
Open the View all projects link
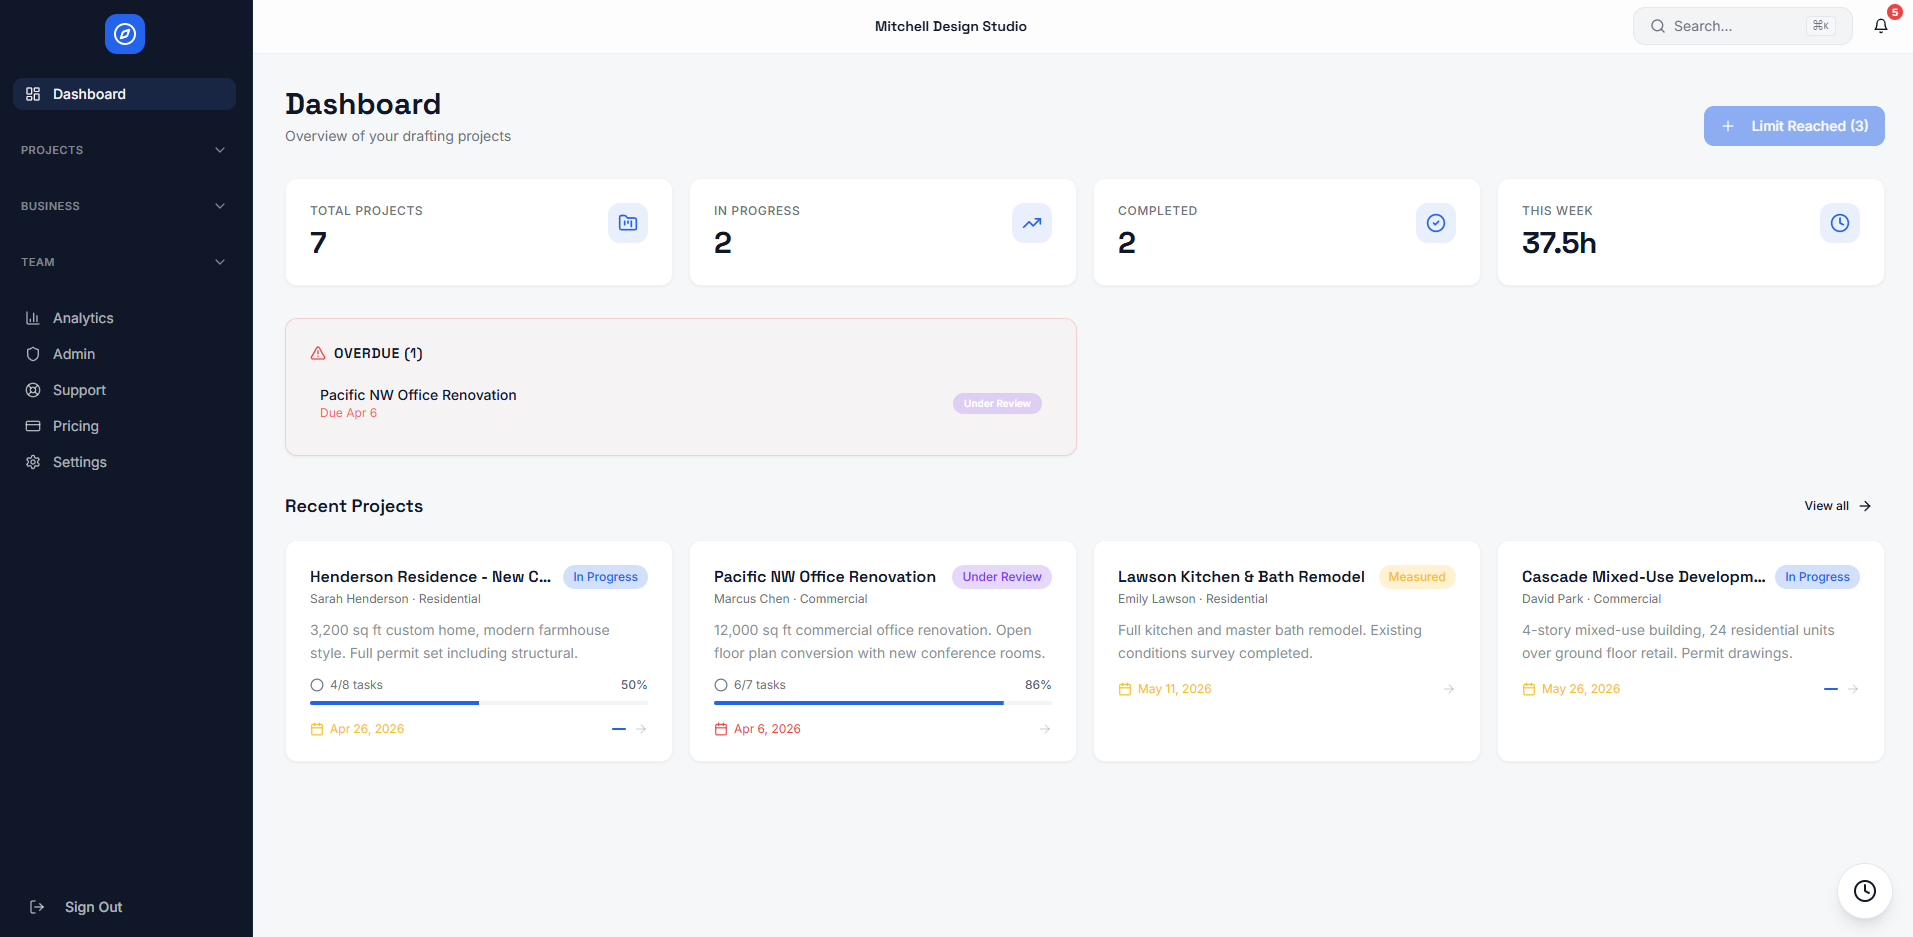[1837, 506]
